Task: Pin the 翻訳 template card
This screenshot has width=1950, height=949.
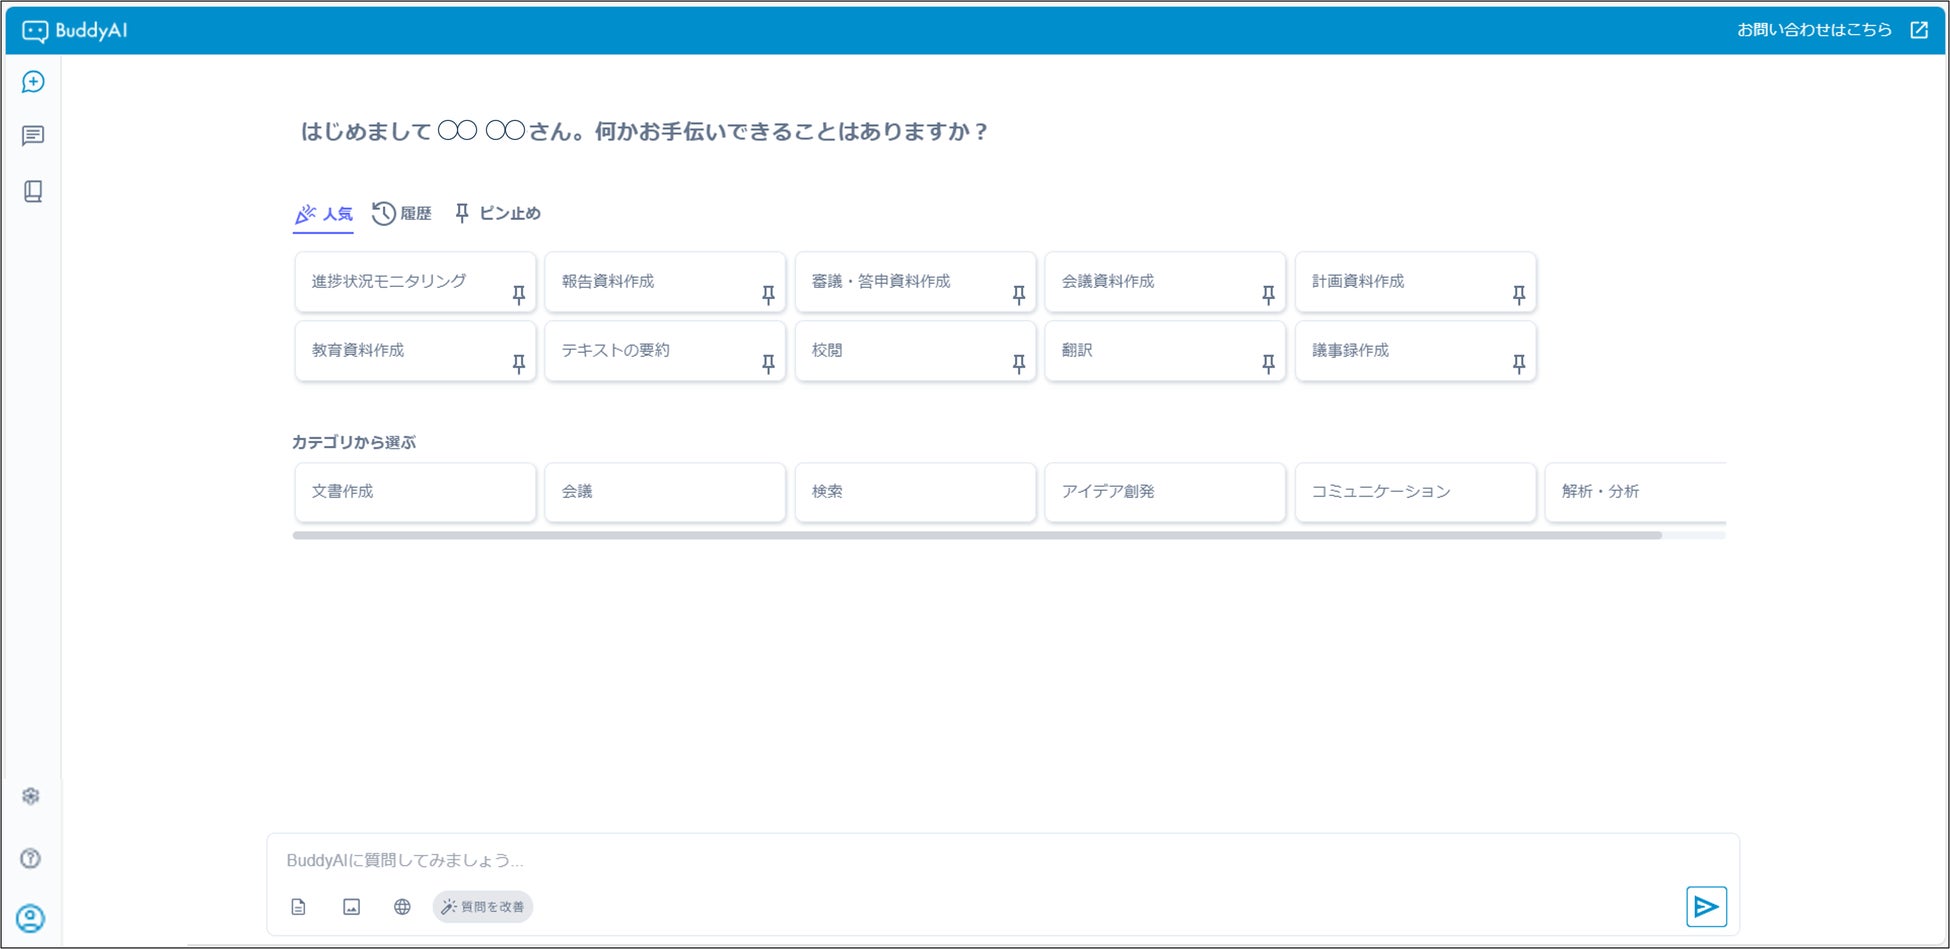Action: 1268,364
